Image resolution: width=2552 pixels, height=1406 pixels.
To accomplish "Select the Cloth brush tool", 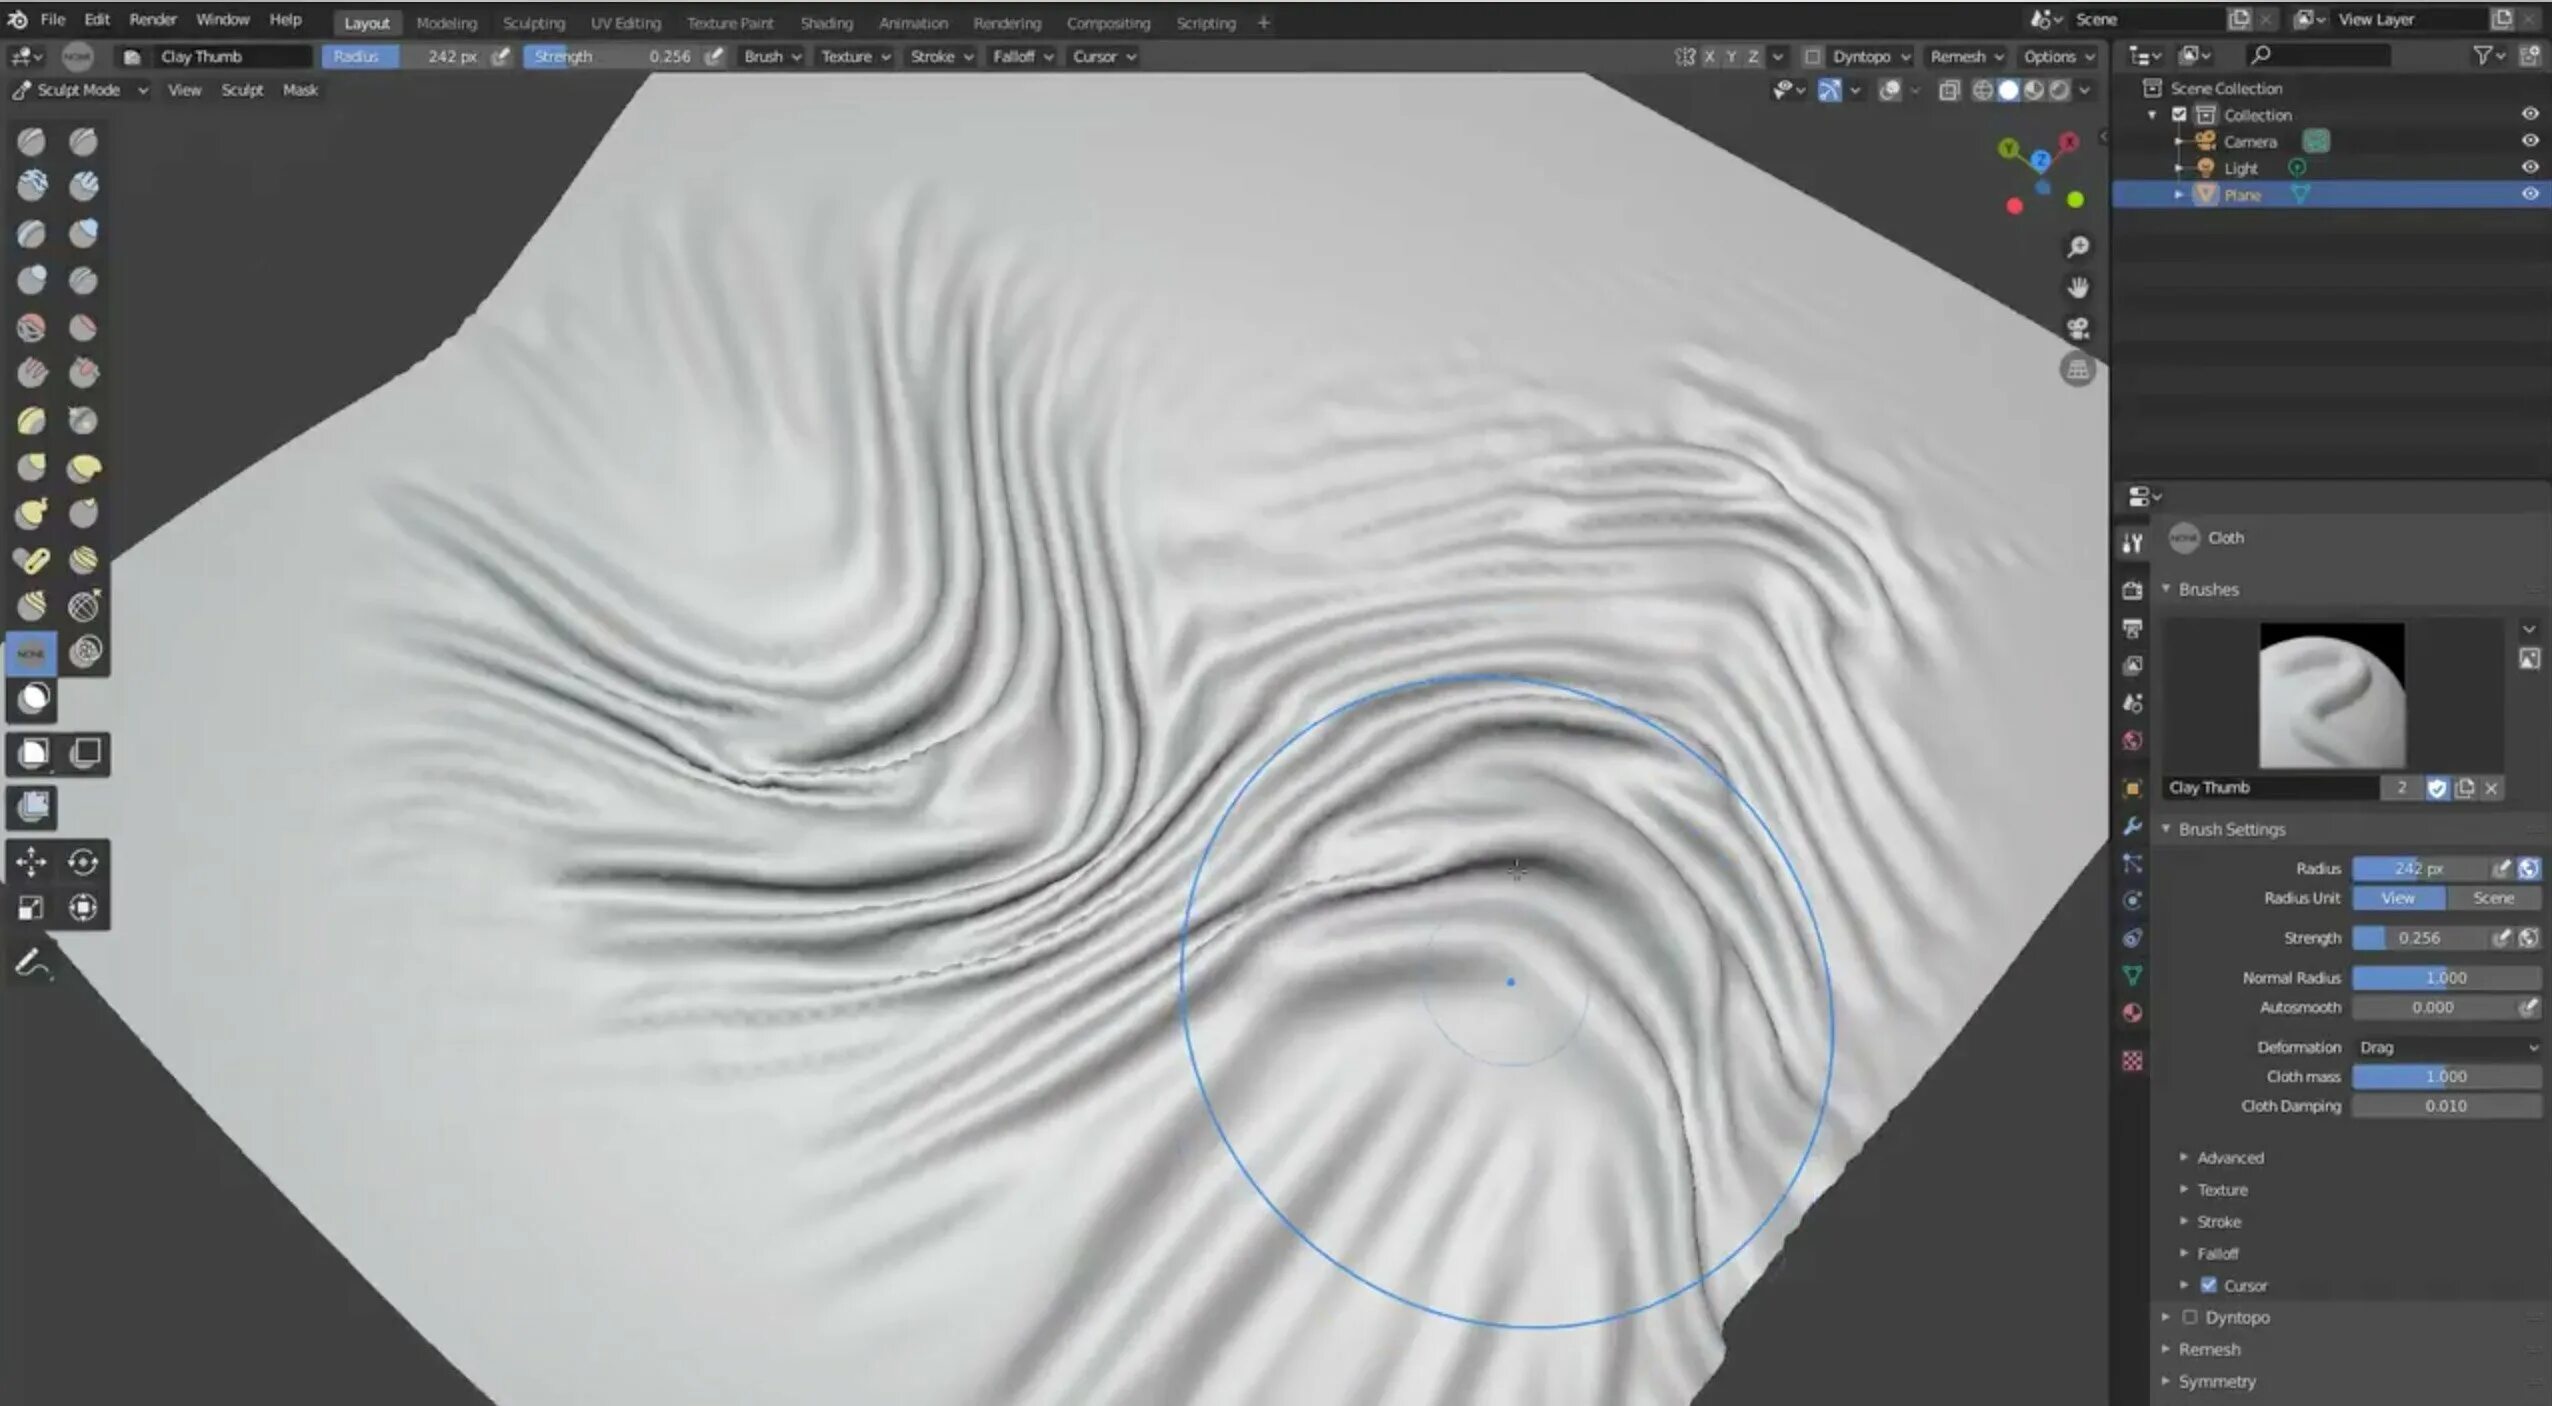I will click(x=30, y=654).
